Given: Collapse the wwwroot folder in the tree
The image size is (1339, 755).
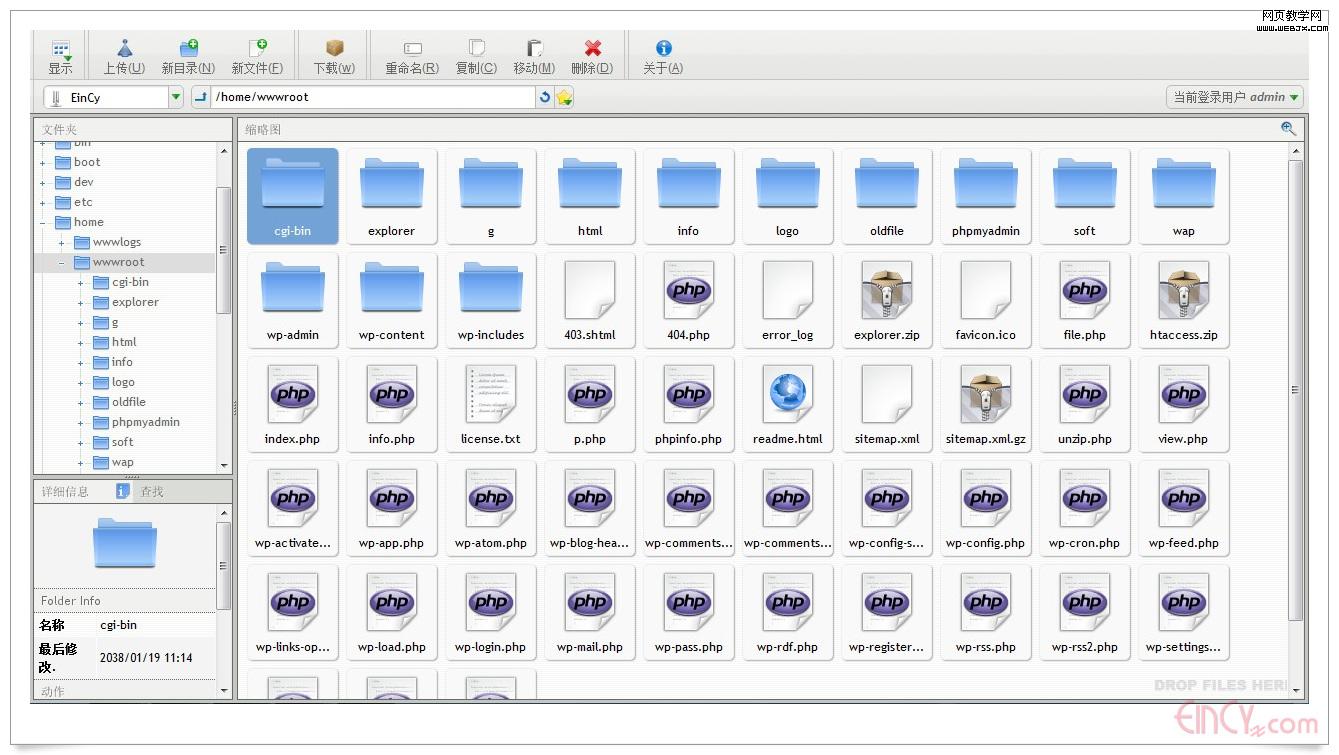Looking at the screenshot, I should 62,263.
